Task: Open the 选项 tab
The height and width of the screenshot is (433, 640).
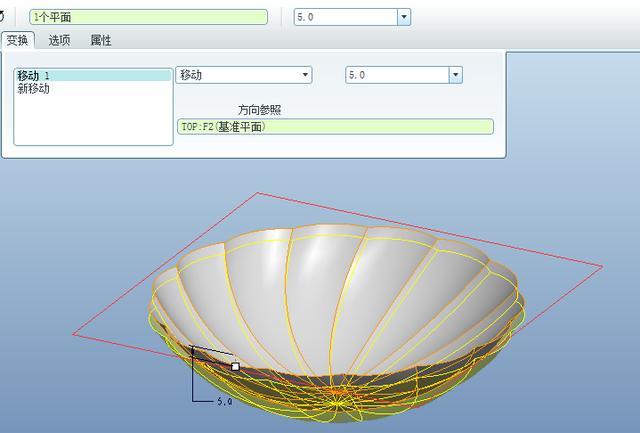Action: tap(59, 40)
